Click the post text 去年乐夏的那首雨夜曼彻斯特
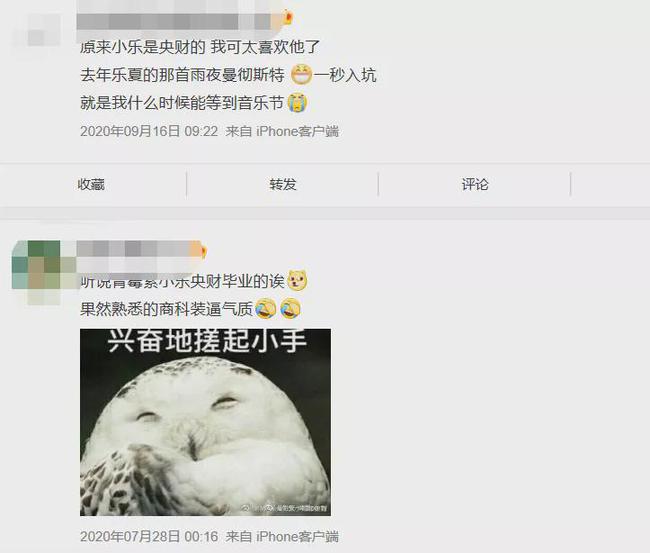650x553 pixels. (182, 75)
